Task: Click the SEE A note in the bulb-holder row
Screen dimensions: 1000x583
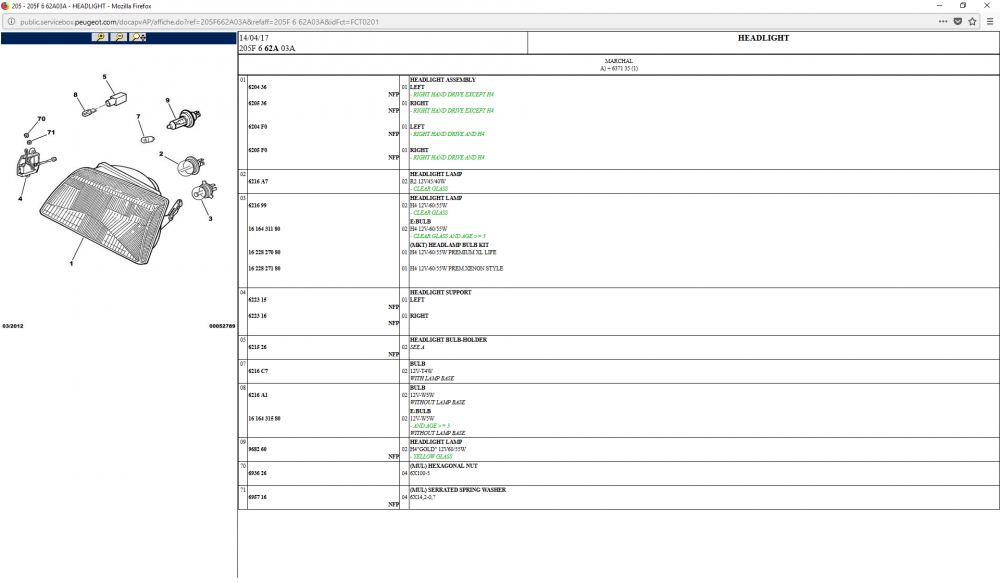Action: (417, 348)
